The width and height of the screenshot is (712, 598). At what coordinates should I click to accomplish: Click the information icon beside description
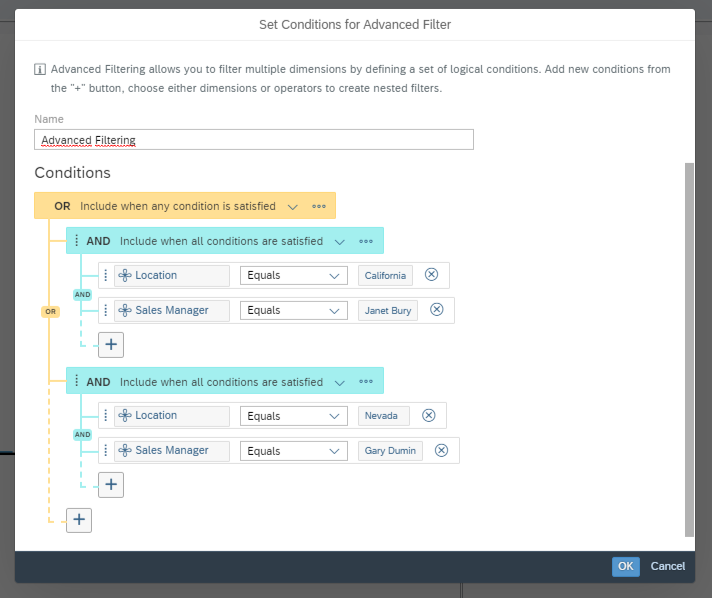coord(40,69)
